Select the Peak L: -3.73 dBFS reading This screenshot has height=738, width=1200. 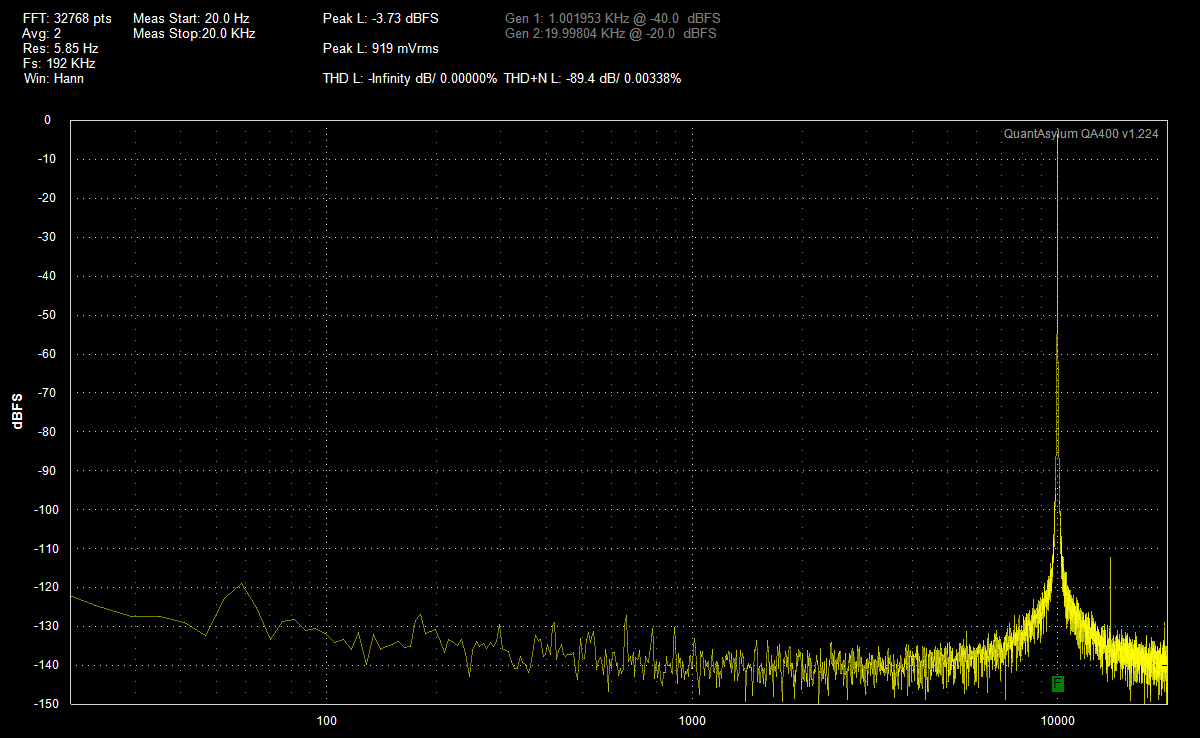tap(381, 19)
